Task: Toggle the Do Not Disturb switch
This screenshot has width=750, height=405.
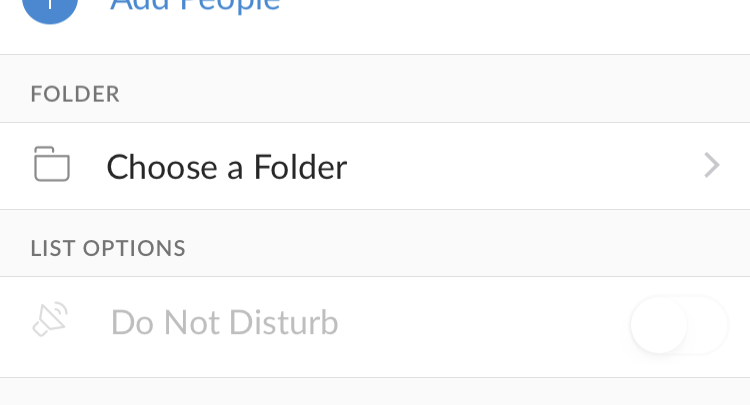Action: click(678, 325)
